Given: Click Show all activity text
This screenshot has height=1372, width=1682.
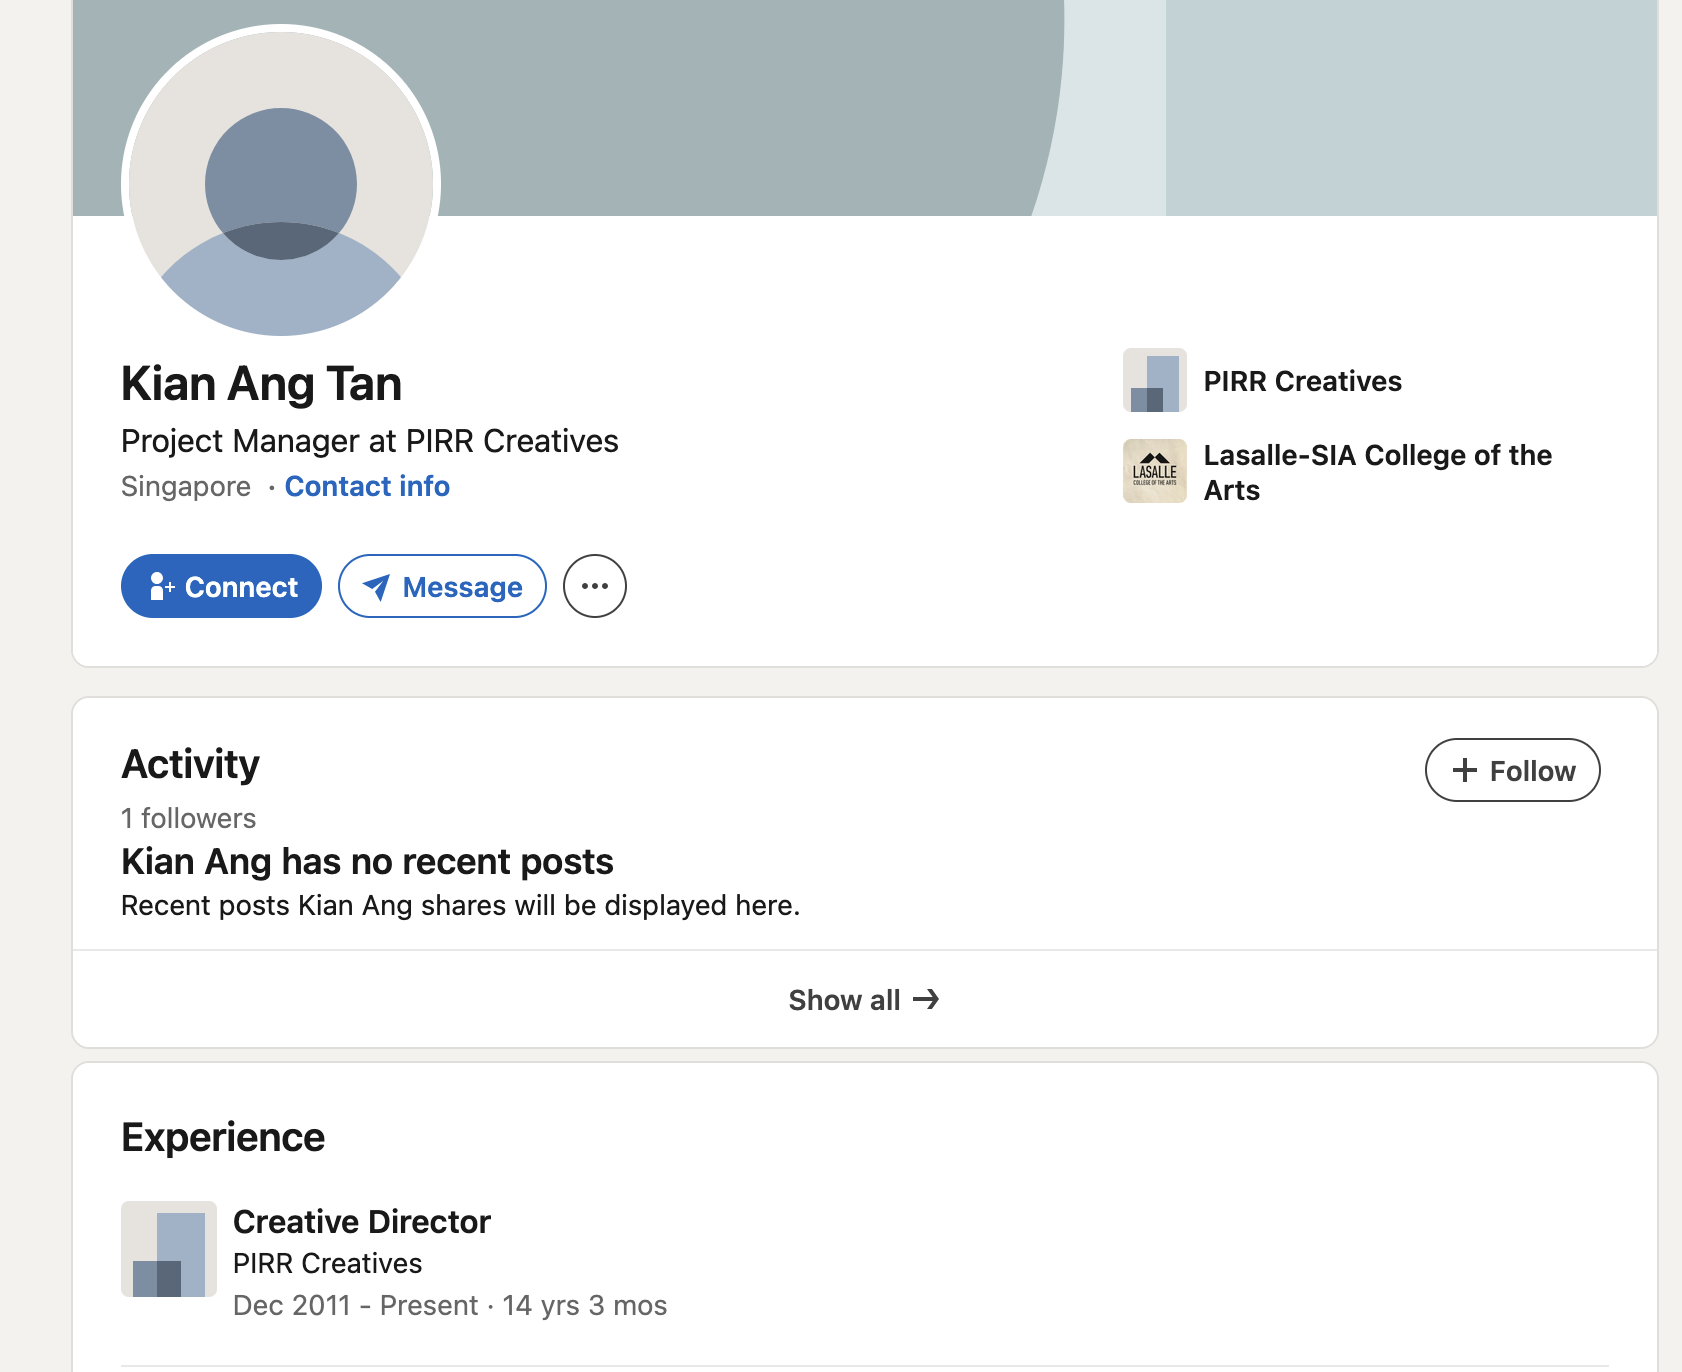Looking at the screenshot, I should [x=844, y=1000].
